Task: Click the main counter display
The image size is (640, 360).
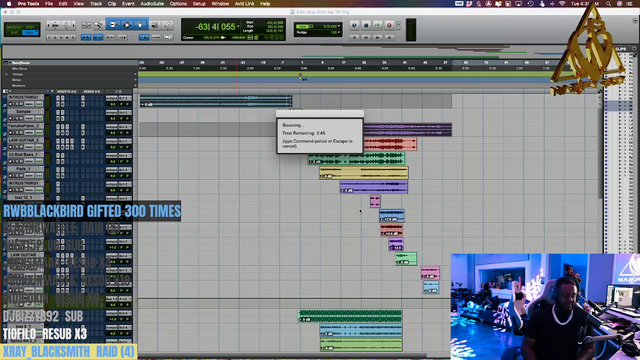Action: (216, 27)
